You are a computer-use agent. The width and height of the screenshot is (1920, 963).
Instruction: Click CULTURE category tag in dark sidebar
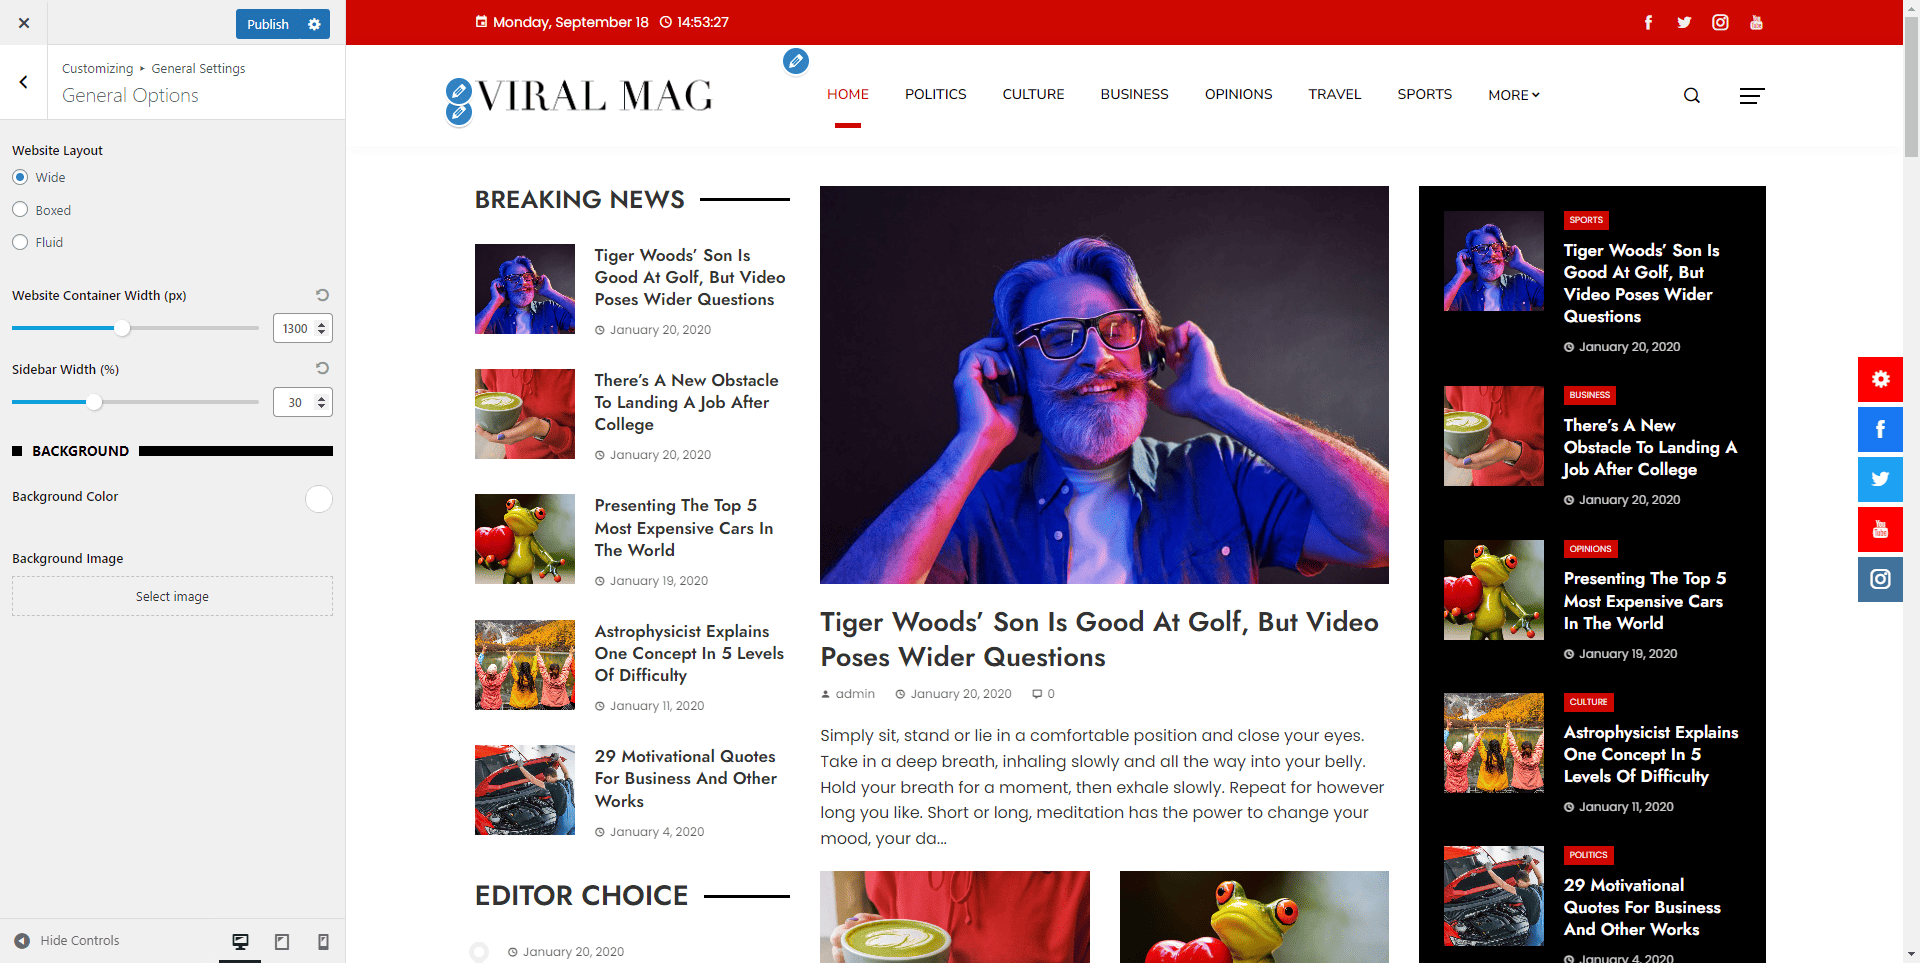pos(1589,702)
